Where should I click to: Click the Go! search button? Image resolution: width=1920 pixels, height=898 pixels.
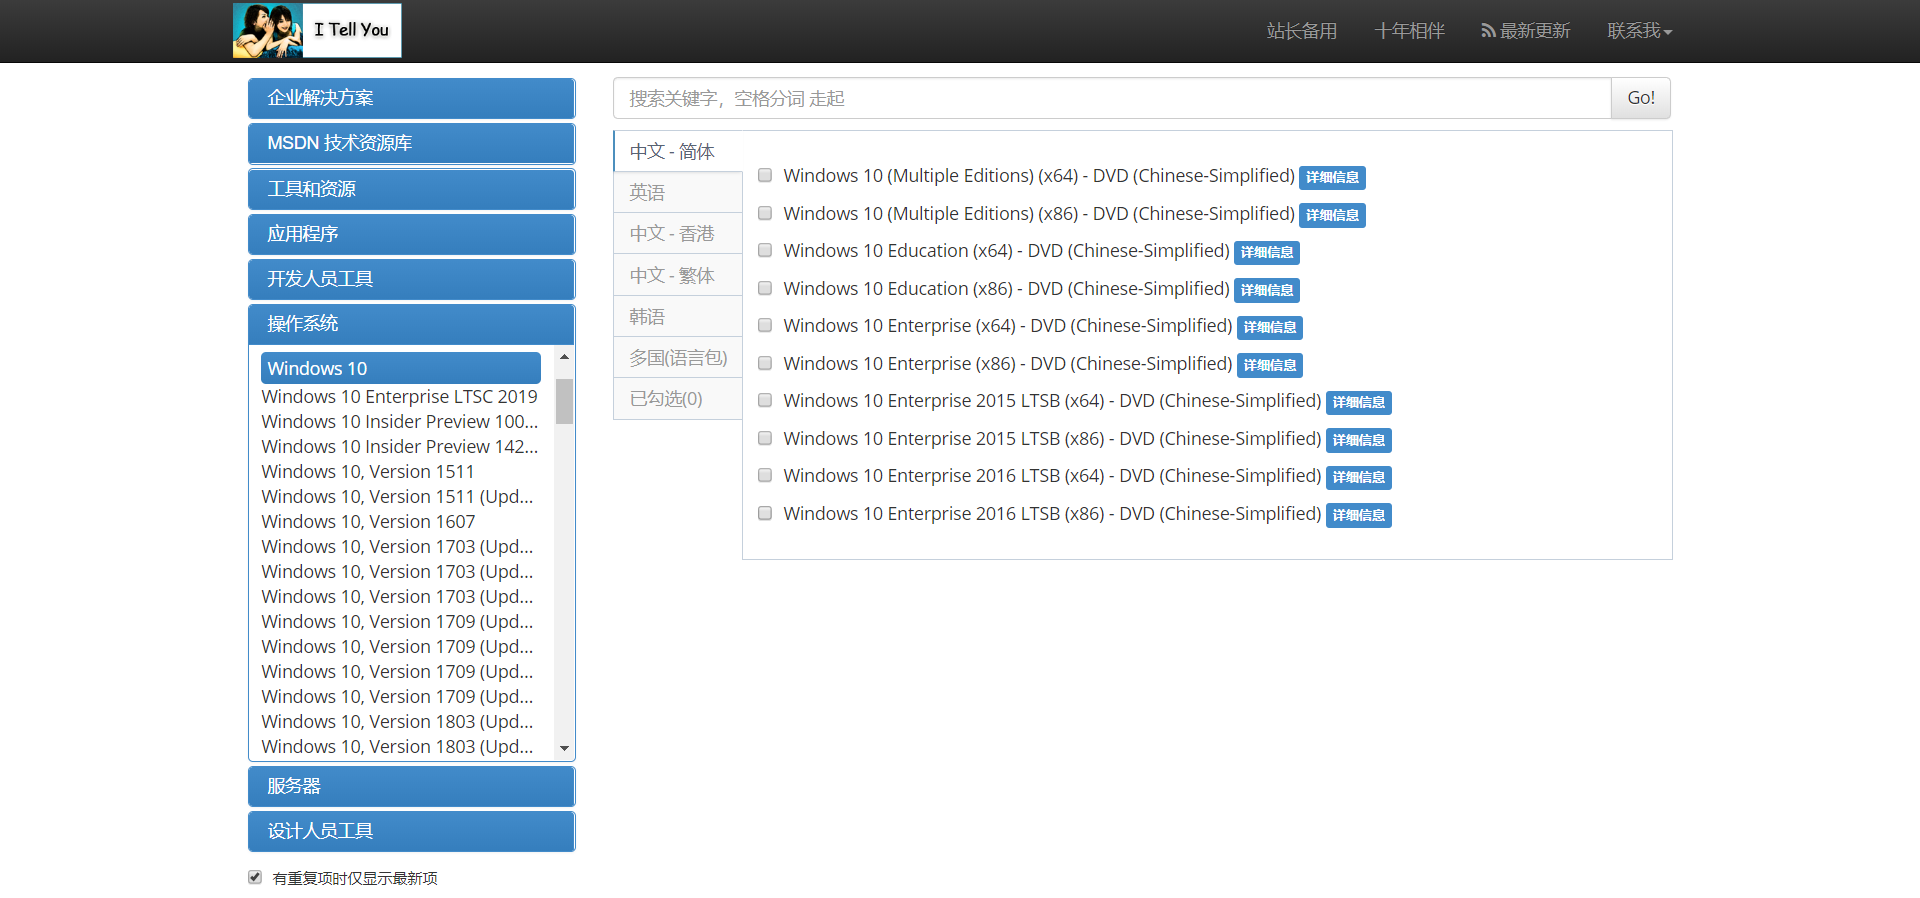pos(1640,98)
